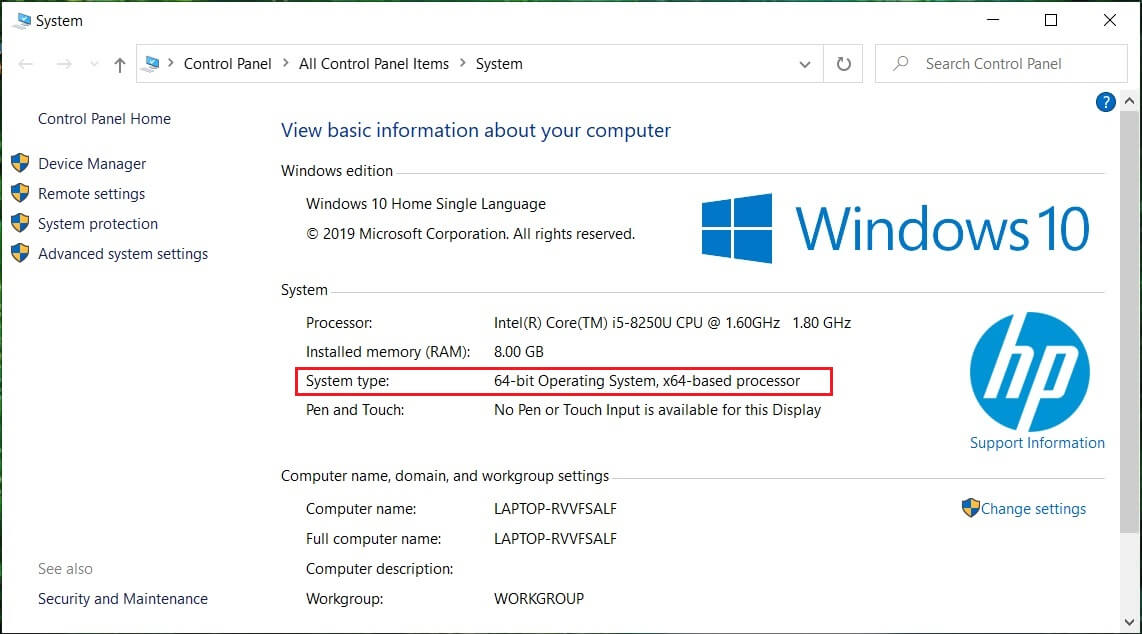Click the Back navigation arrow
The width and height of the screenshot is (1142, 634).
26,64
